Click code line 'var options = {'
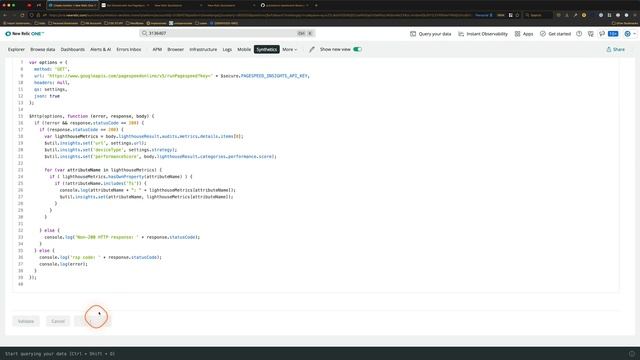The height and width of the screenshot is (360, 640). 48,62
